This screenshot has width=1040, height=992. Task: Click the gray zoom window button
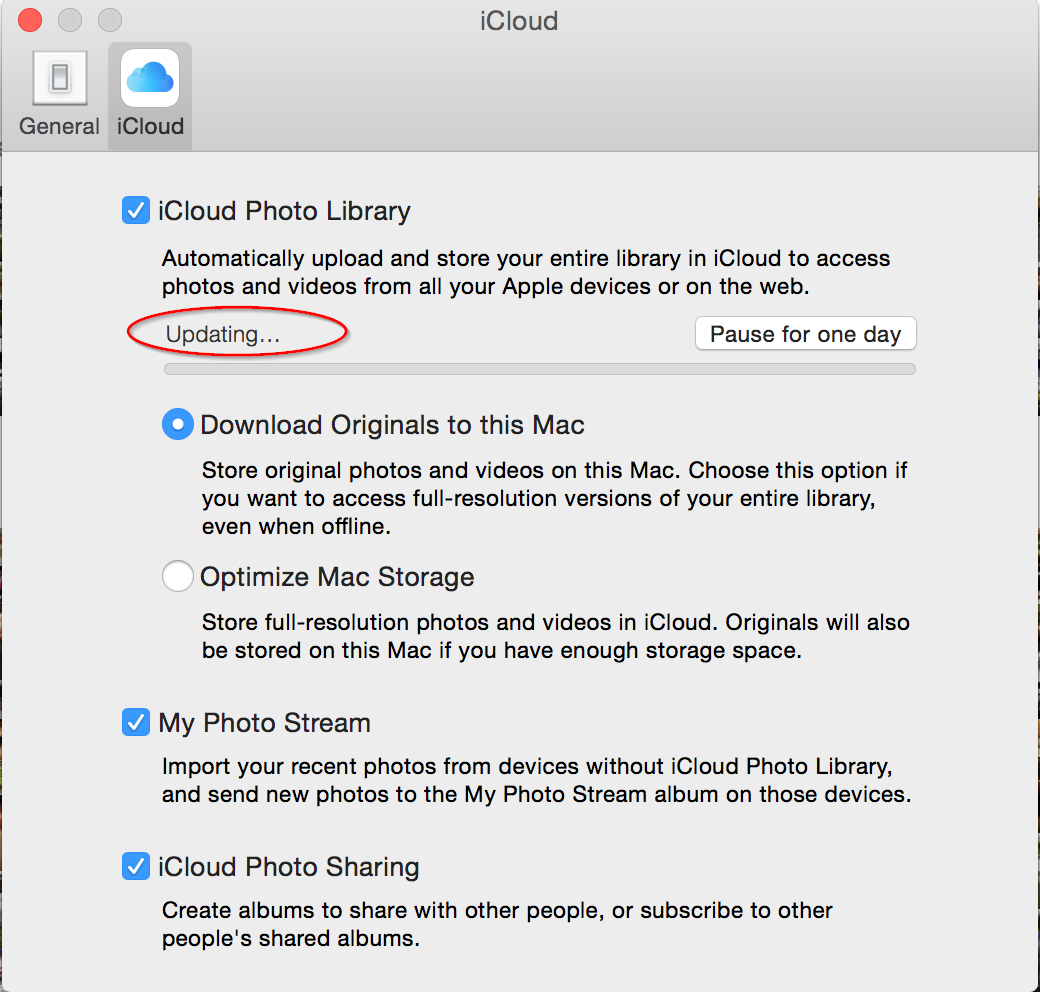[110, 20]
